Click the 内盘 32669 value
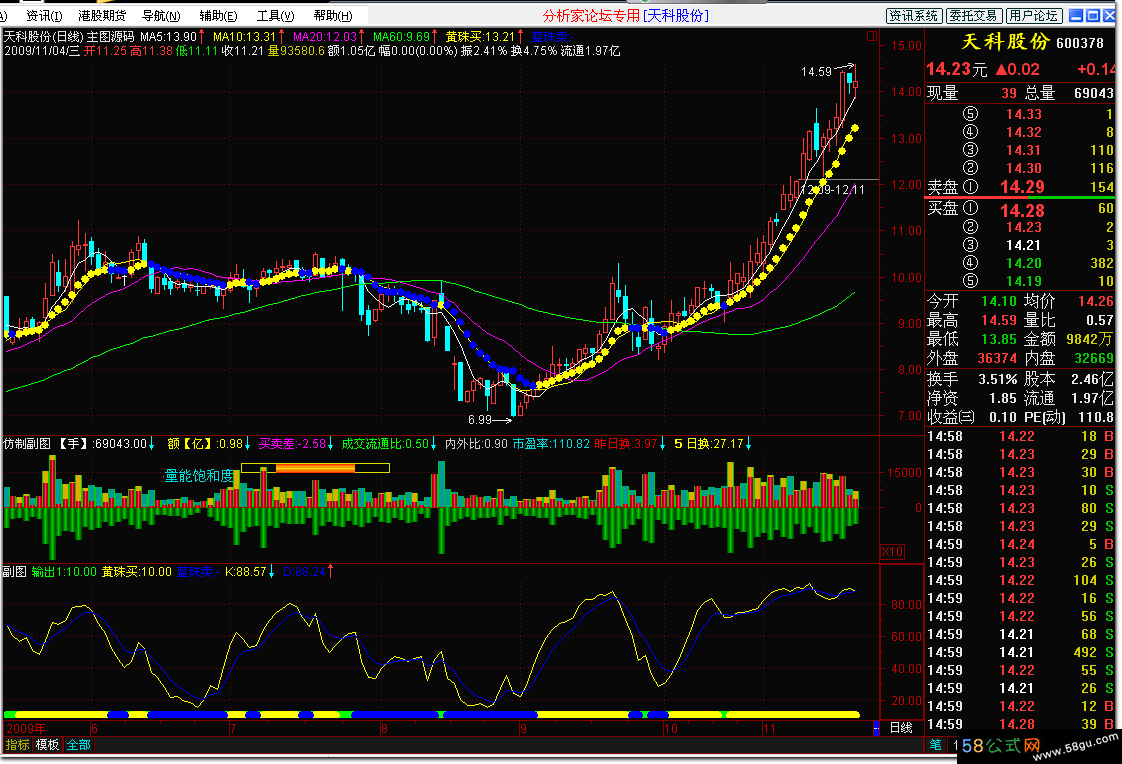 point(1093,358)
